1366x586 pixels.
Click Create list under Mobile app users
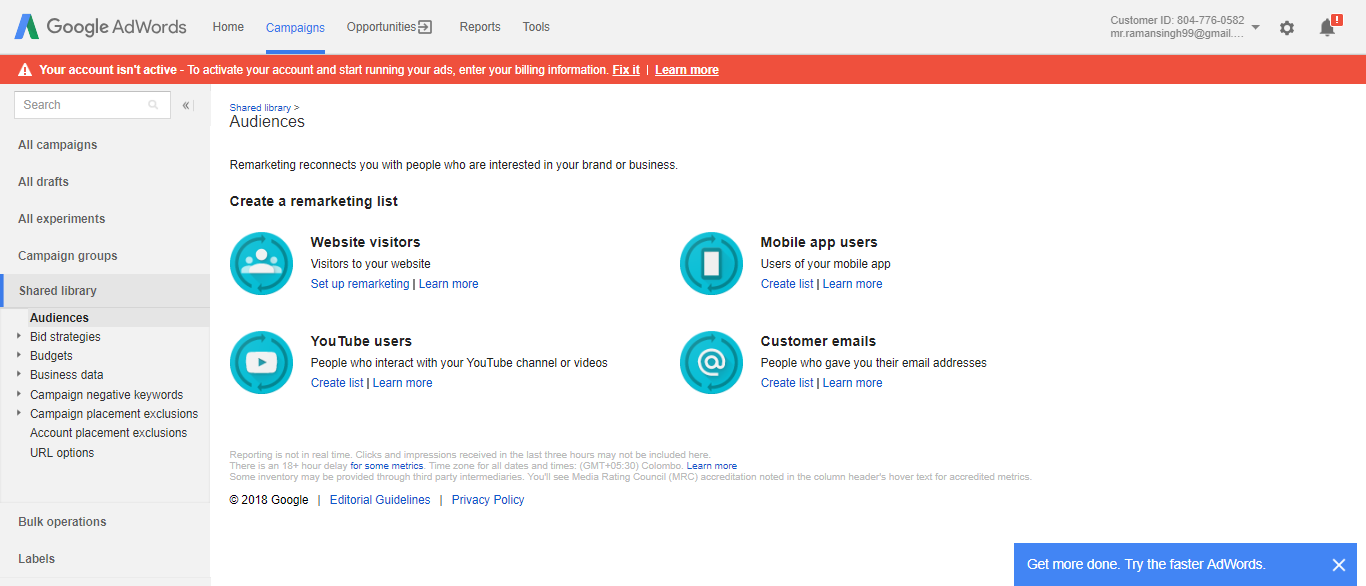pos(787,284)
